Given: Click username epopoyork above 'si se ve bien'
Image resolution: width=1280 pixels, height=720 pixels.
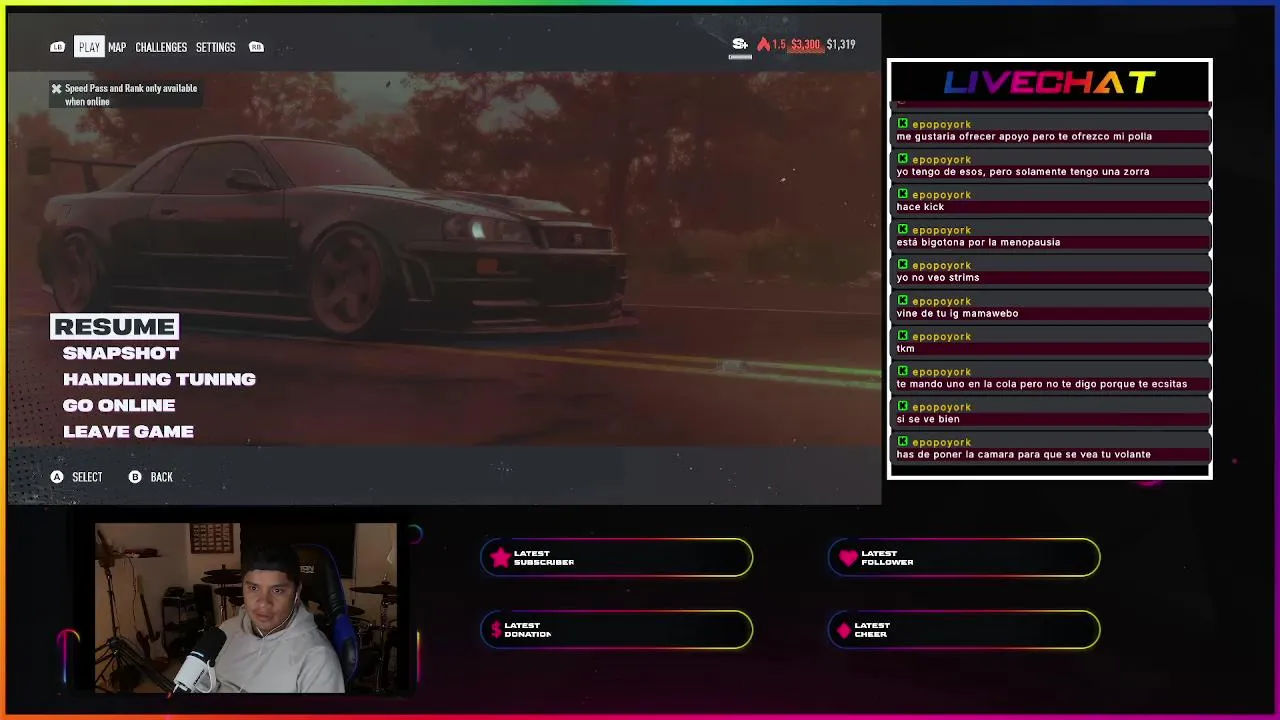Looking at the screenshot, I should tap(941, 407).
